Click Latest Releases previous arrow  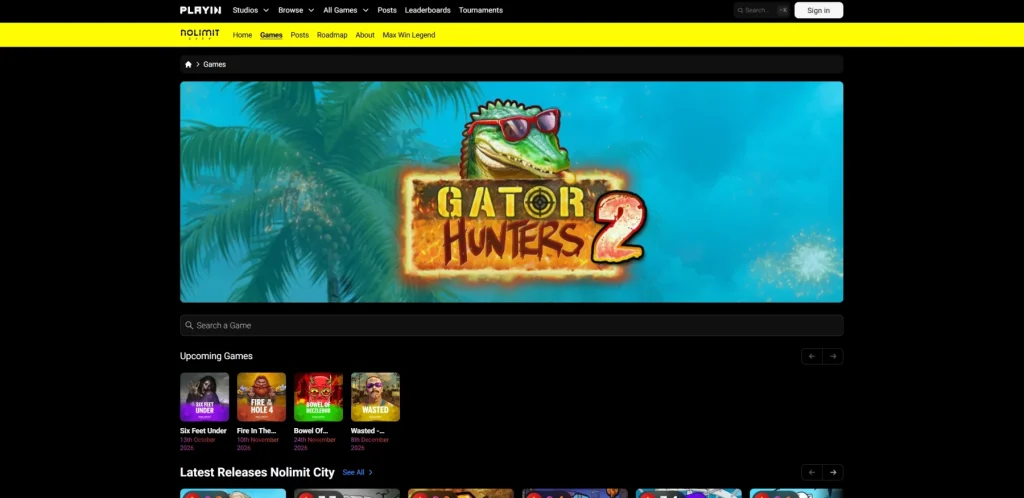812,473
